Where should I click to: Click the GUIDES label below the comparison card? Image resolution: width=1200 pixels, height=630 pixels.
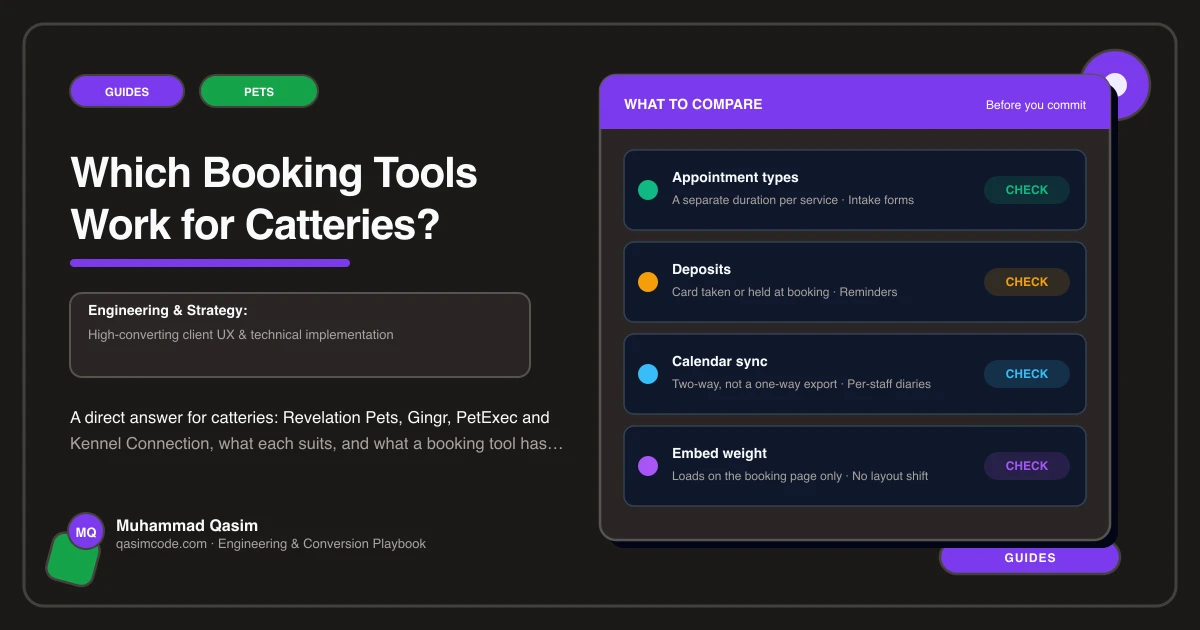point(1030,558)
